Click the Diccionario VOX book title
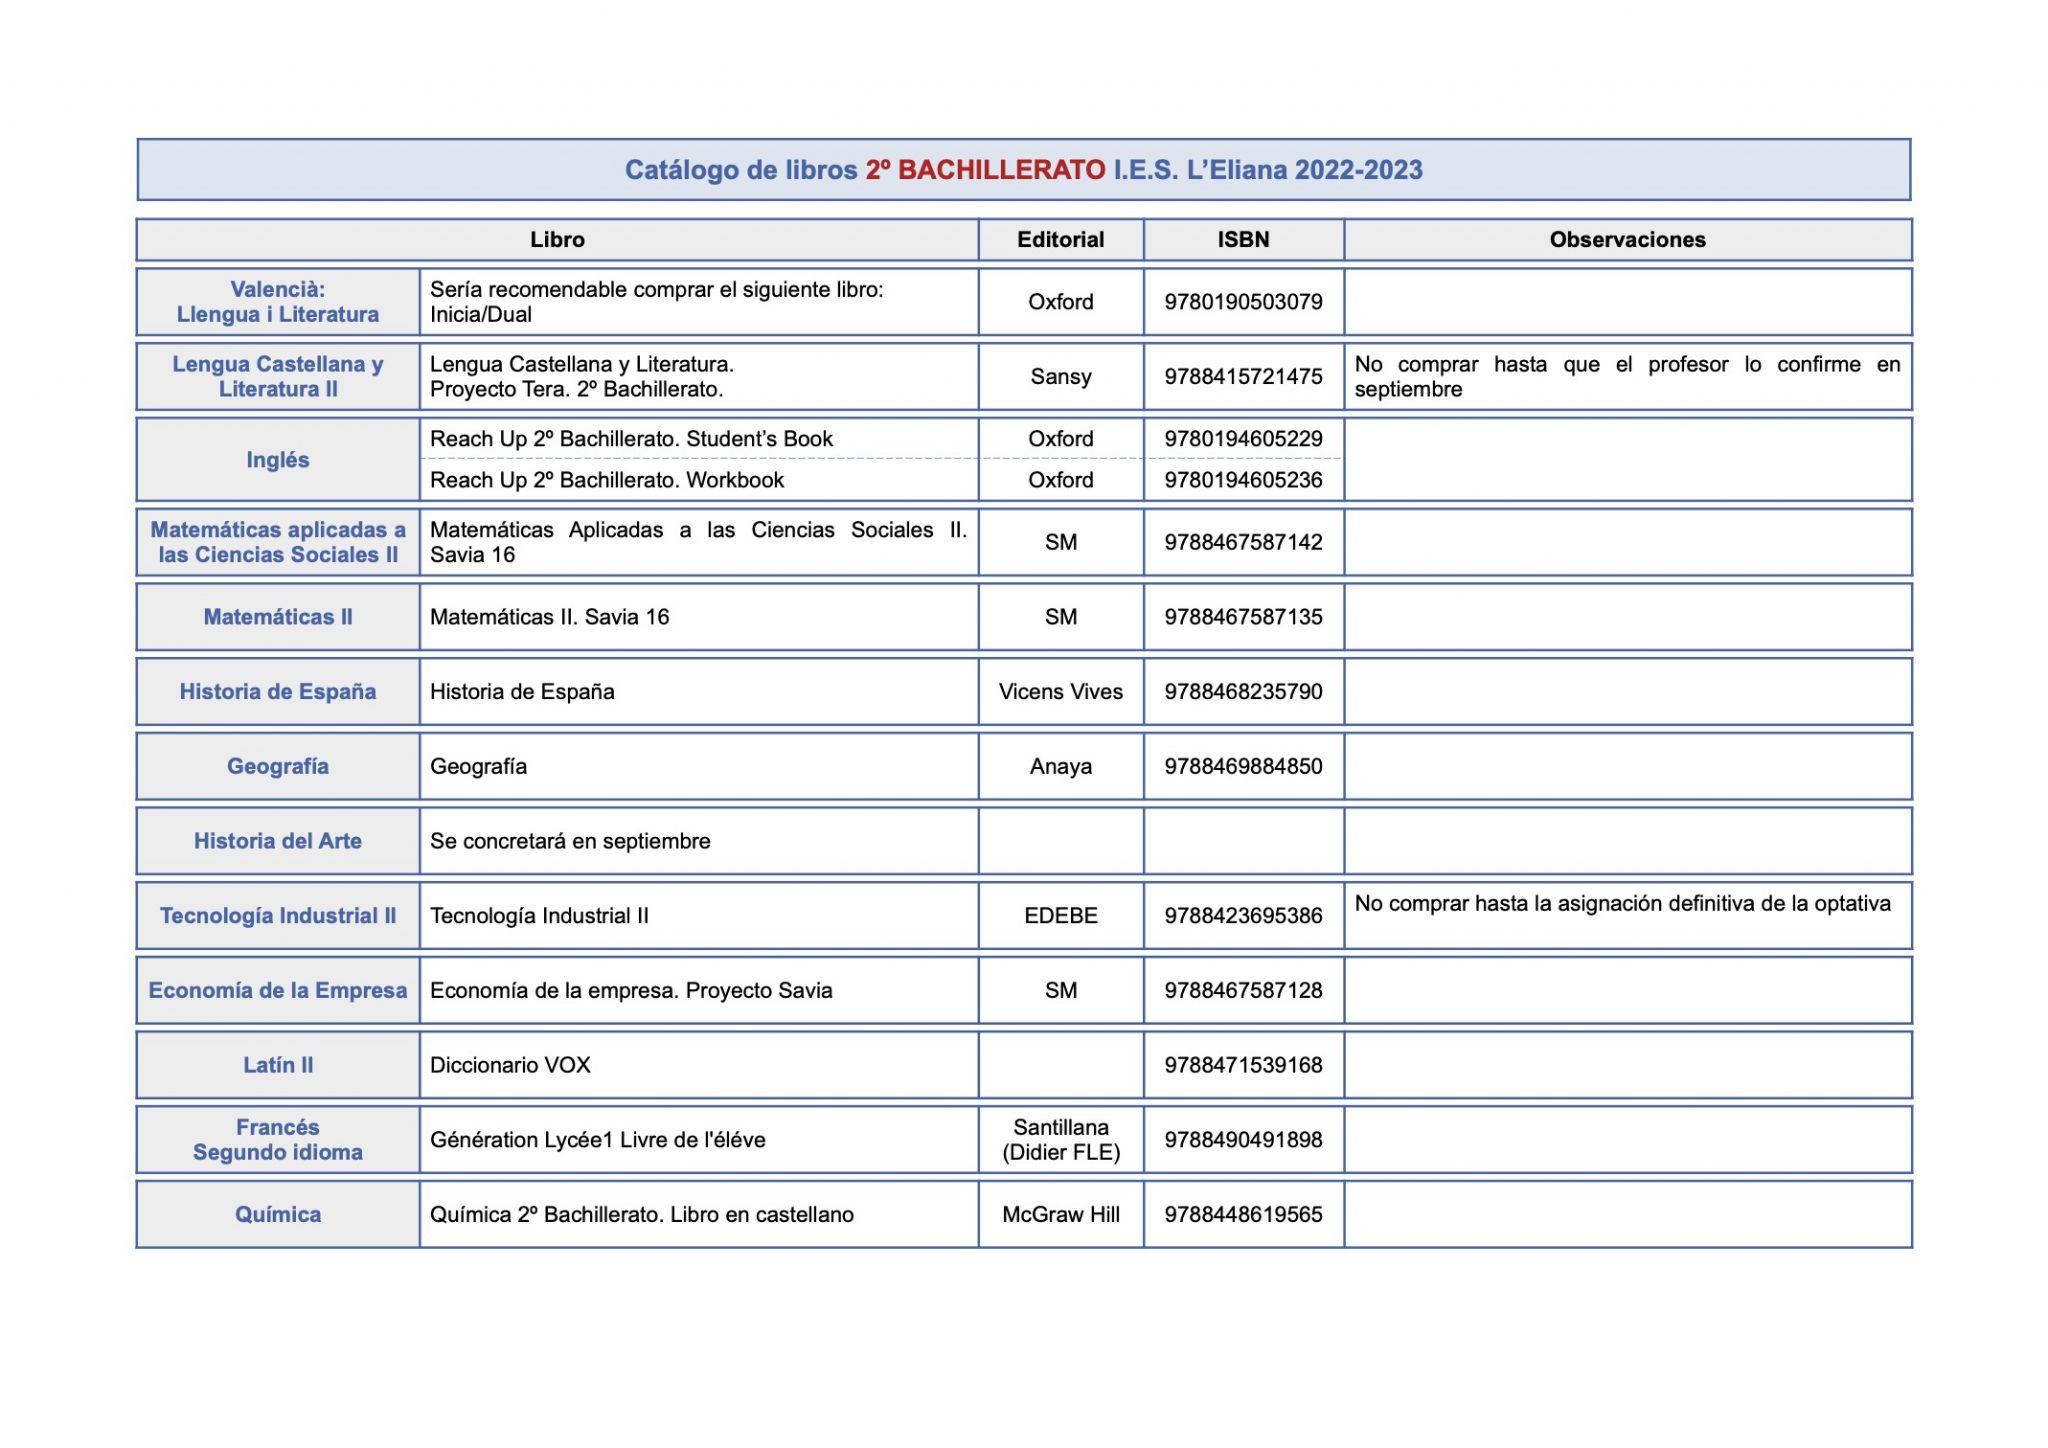Screen dimensions: 2048x1448 tap(510, 1065)
